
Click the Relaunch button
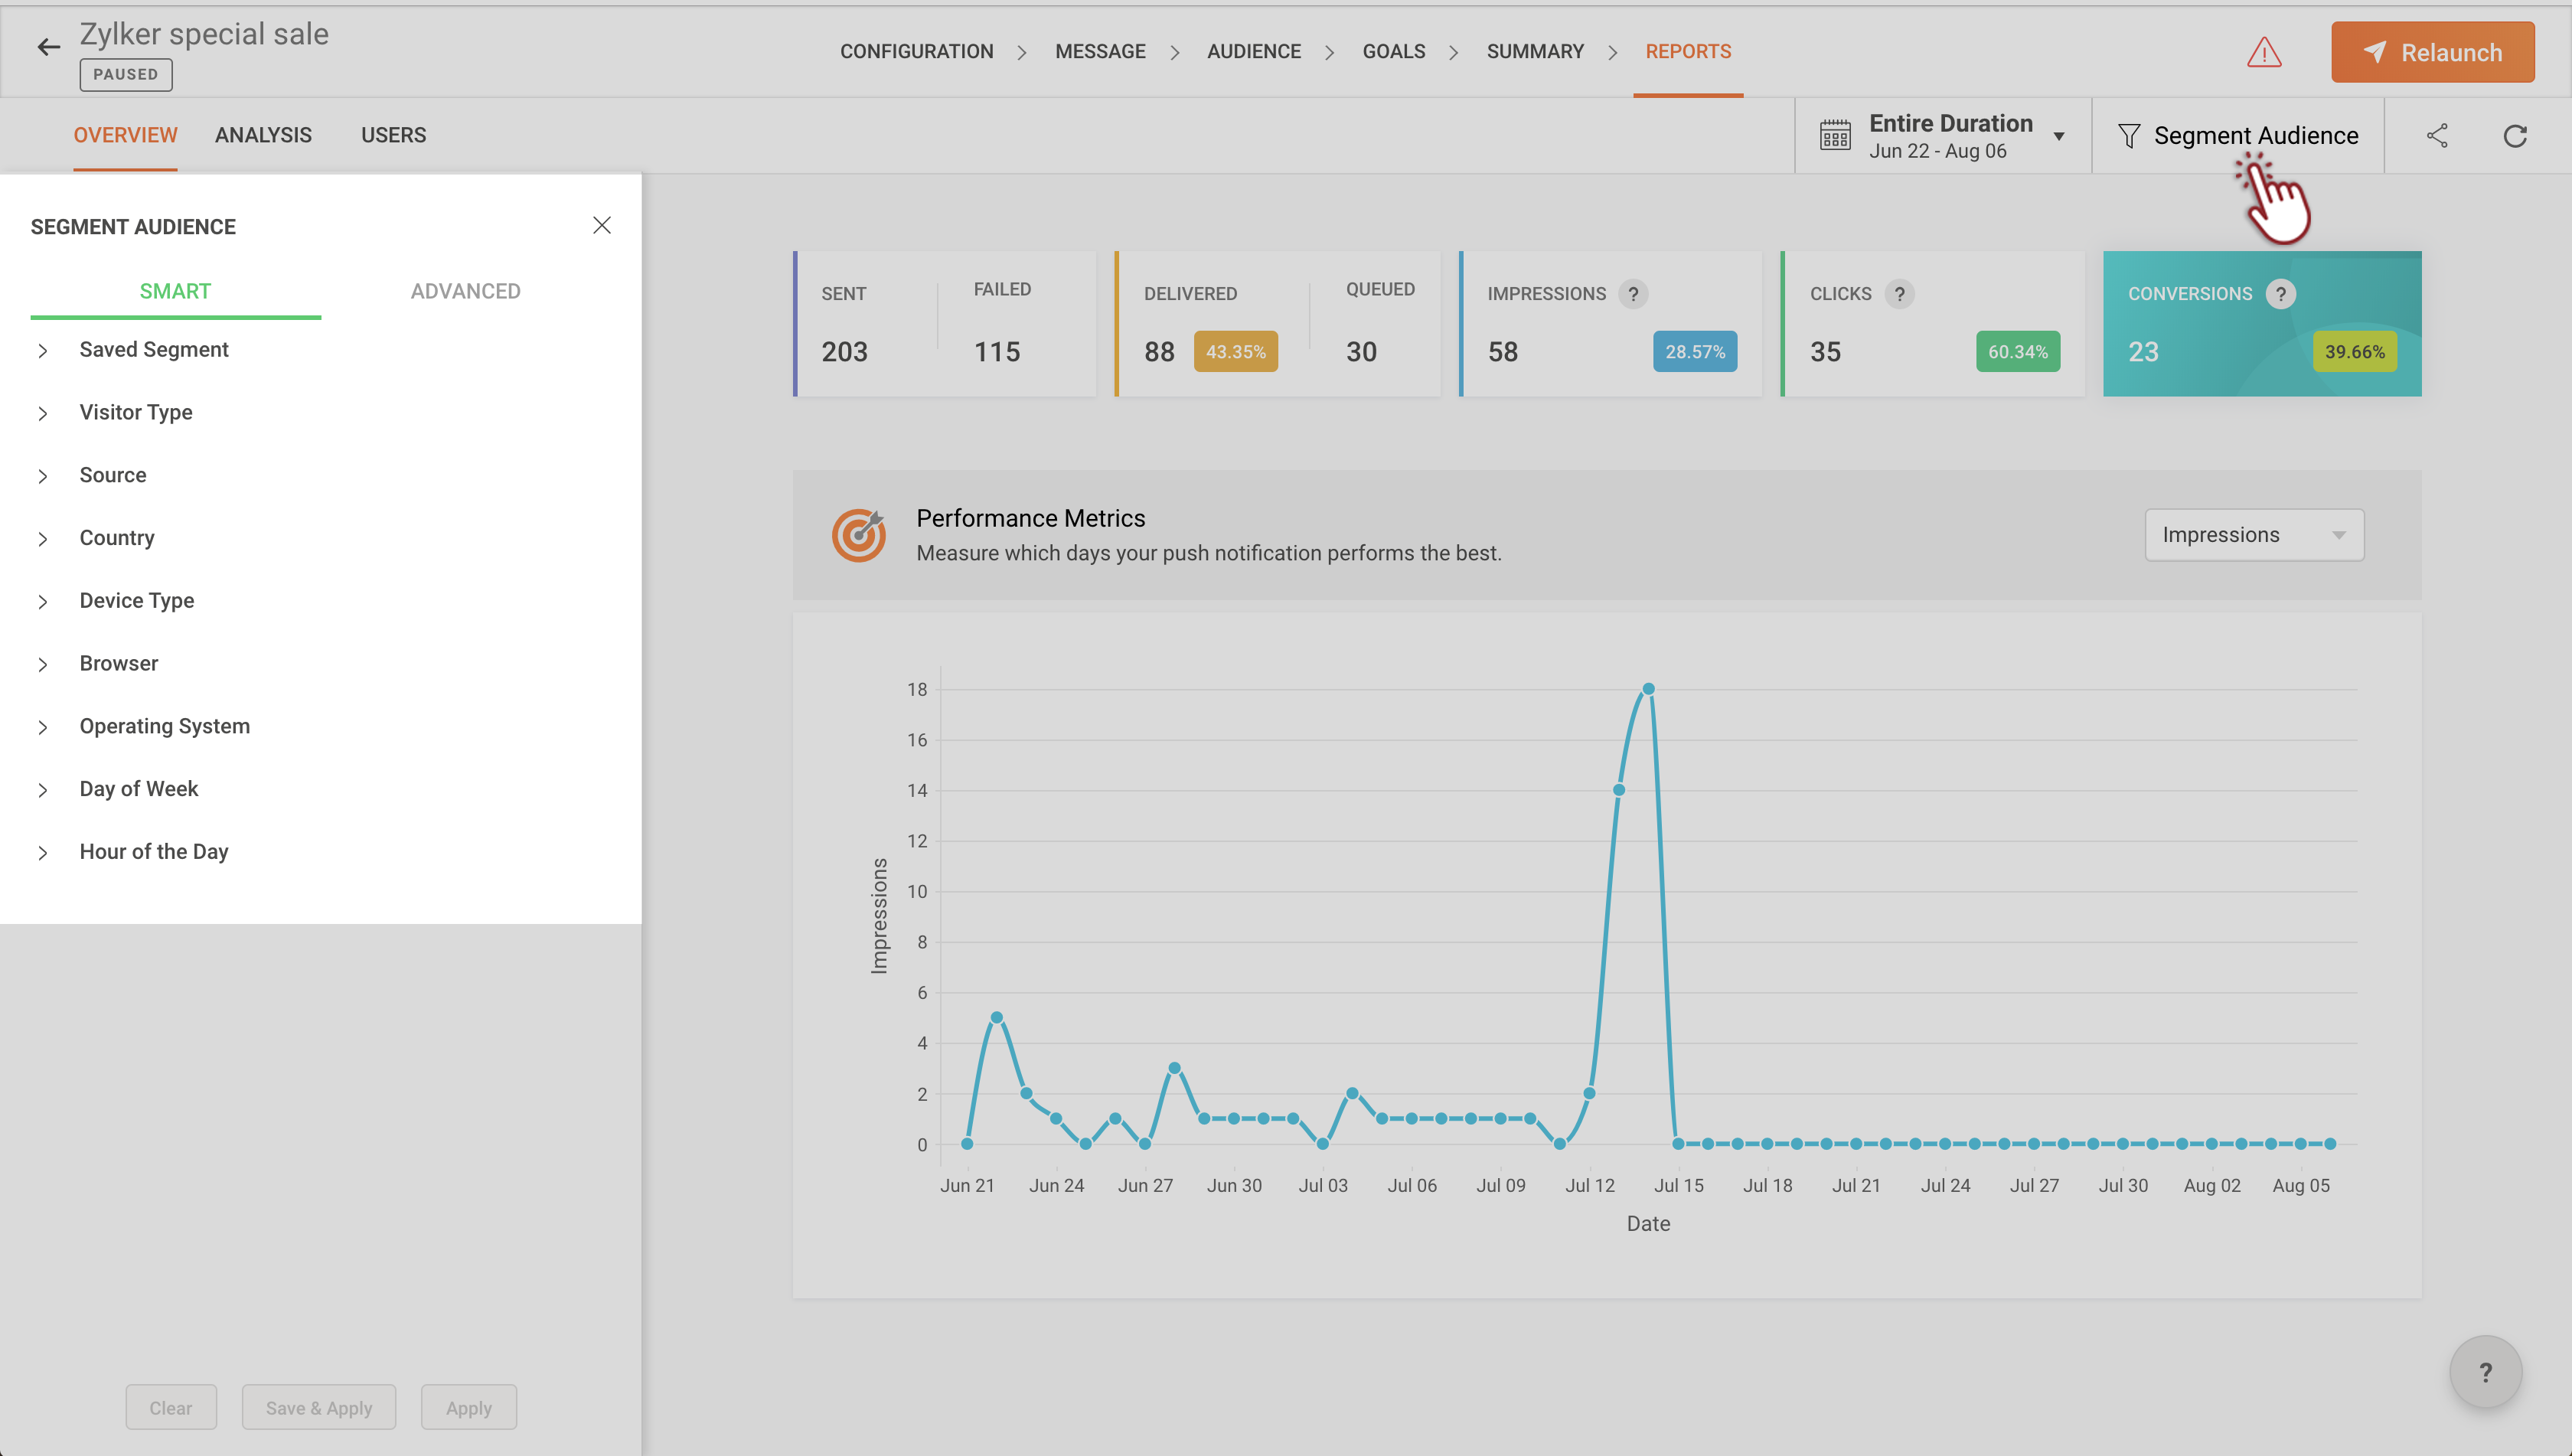click(2432, 52)
